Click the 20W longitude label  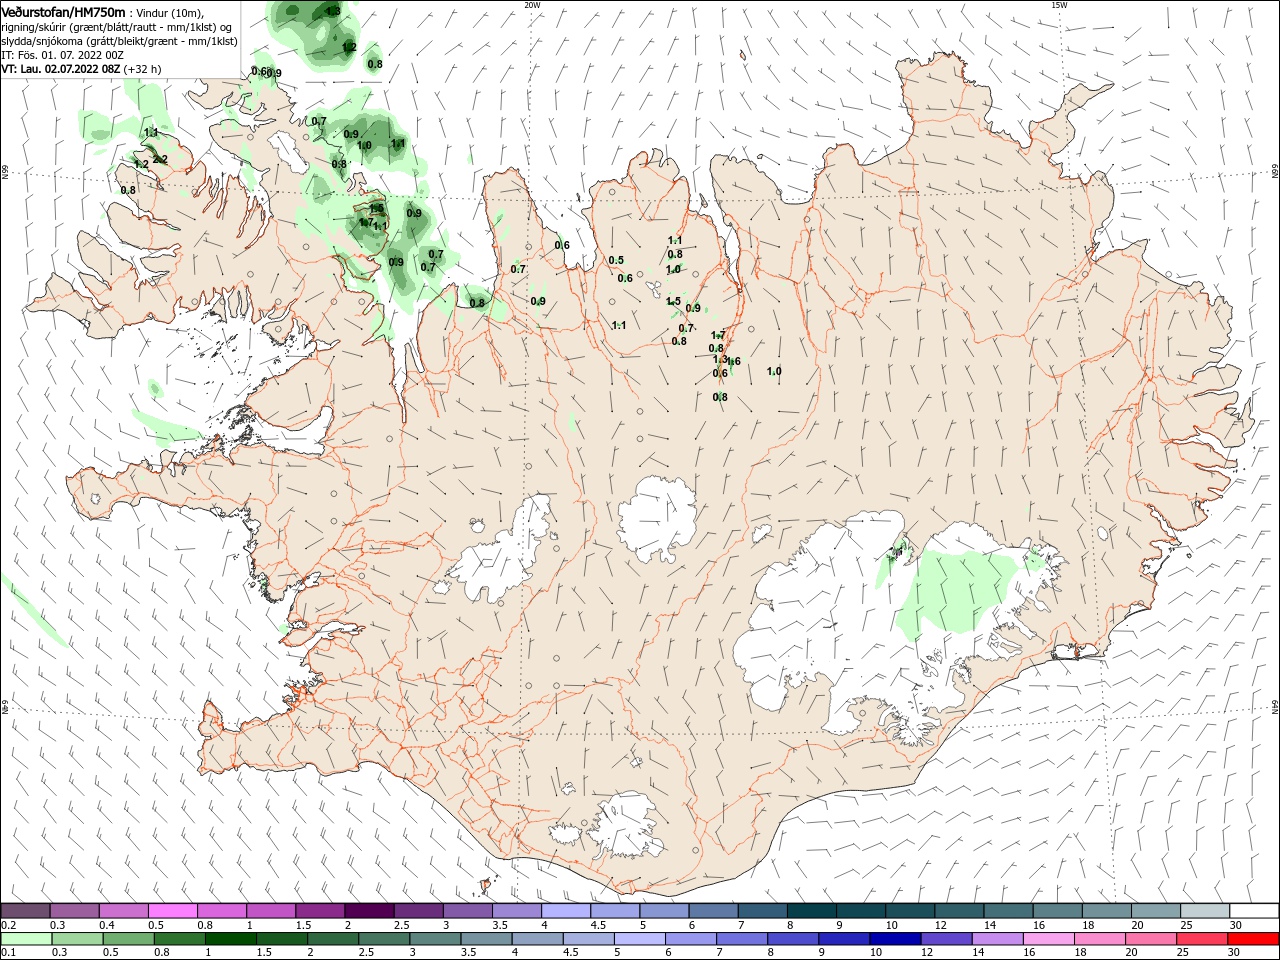point(532,5)
